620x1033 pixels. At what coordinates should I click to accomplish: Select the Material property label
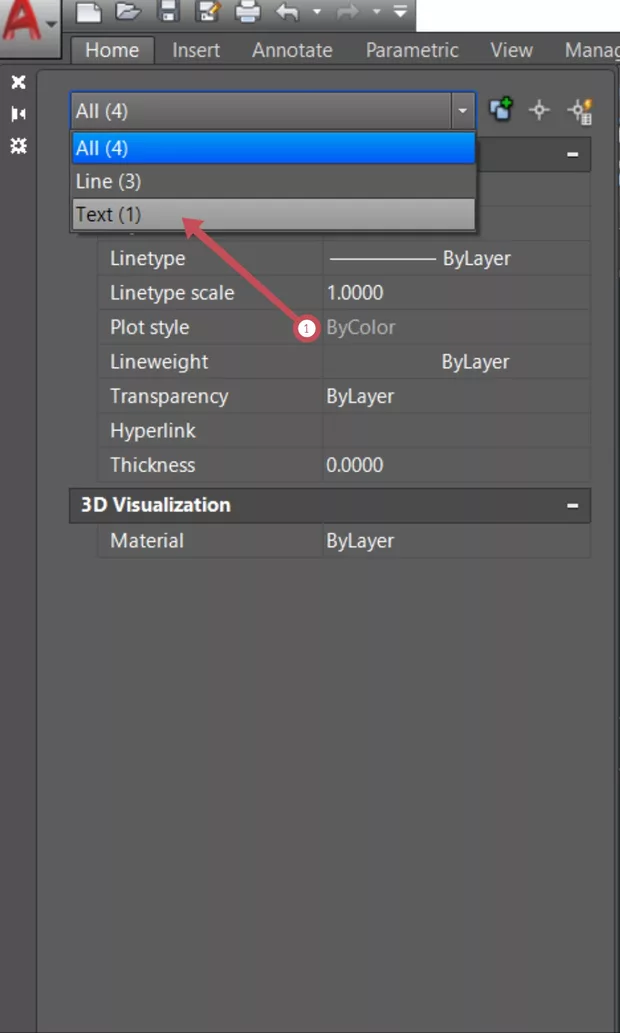pyautogui.click(x=147, y=541)
